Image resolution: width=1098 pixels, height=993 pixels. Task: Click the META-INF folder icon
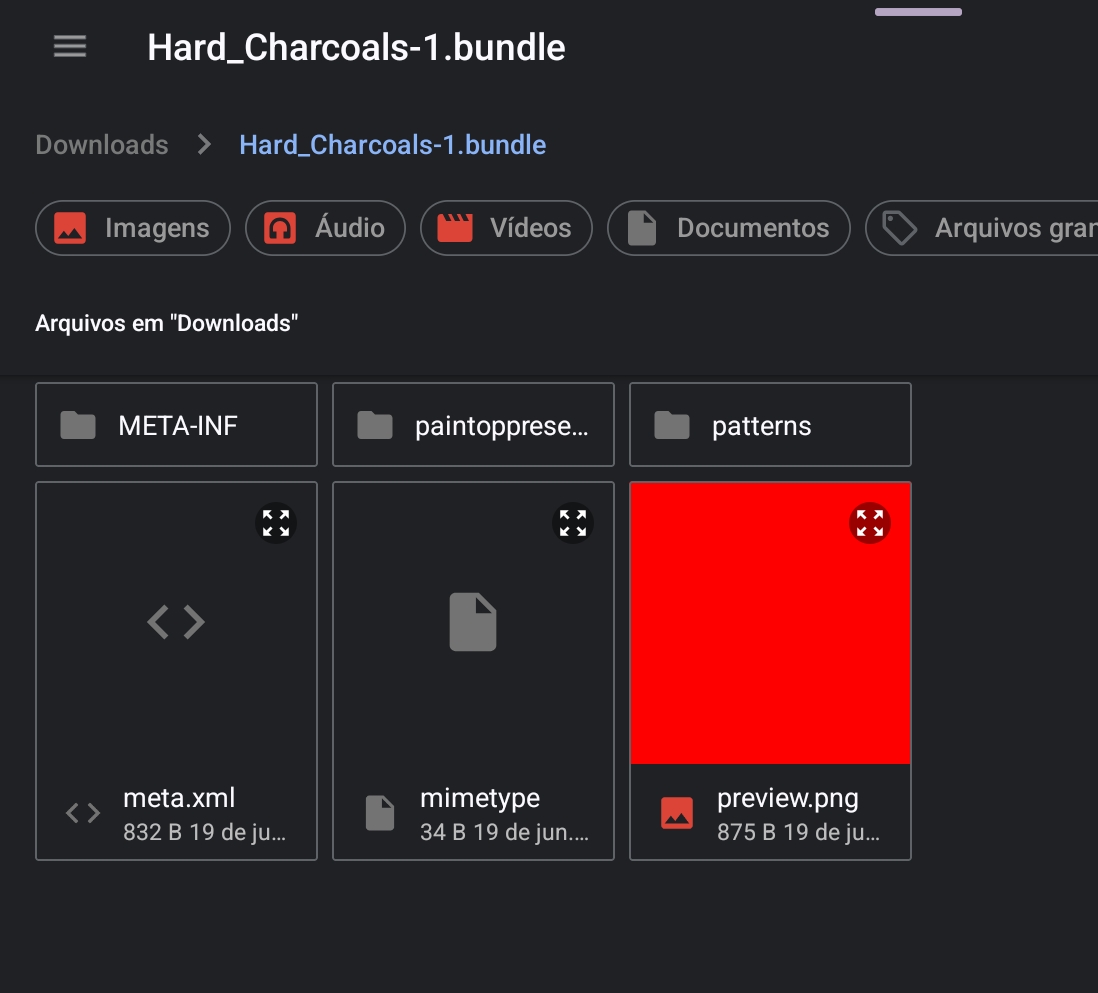coord(78,425)
